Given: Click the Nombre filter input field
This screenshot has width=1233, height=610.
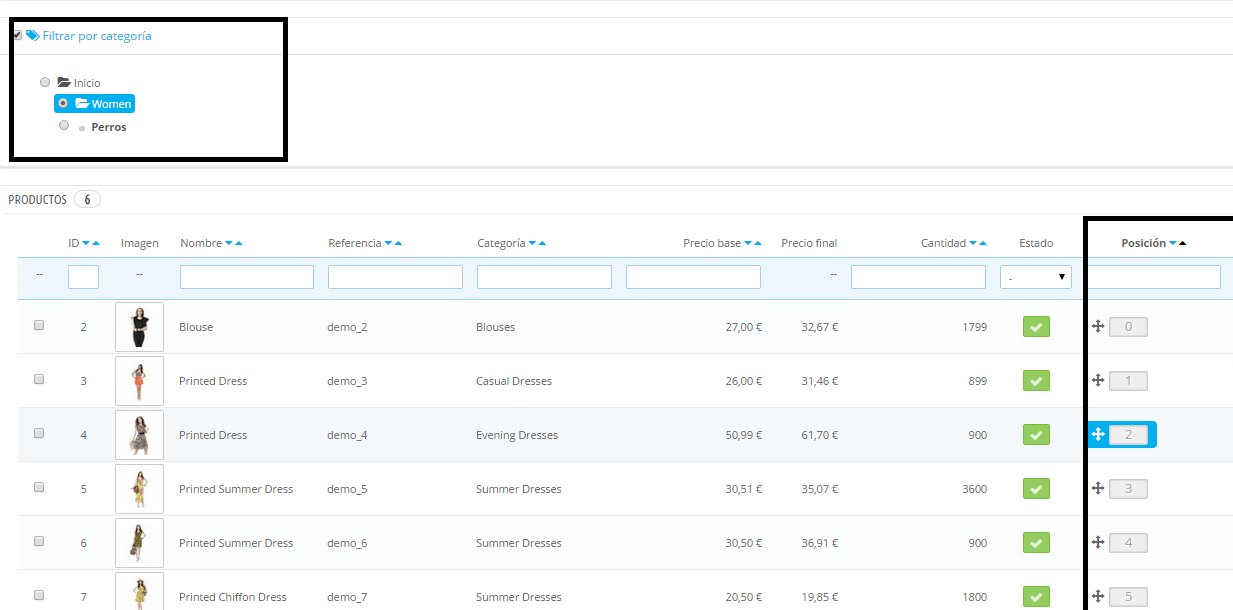Looking at the screenshot, I should coord(246,277).
